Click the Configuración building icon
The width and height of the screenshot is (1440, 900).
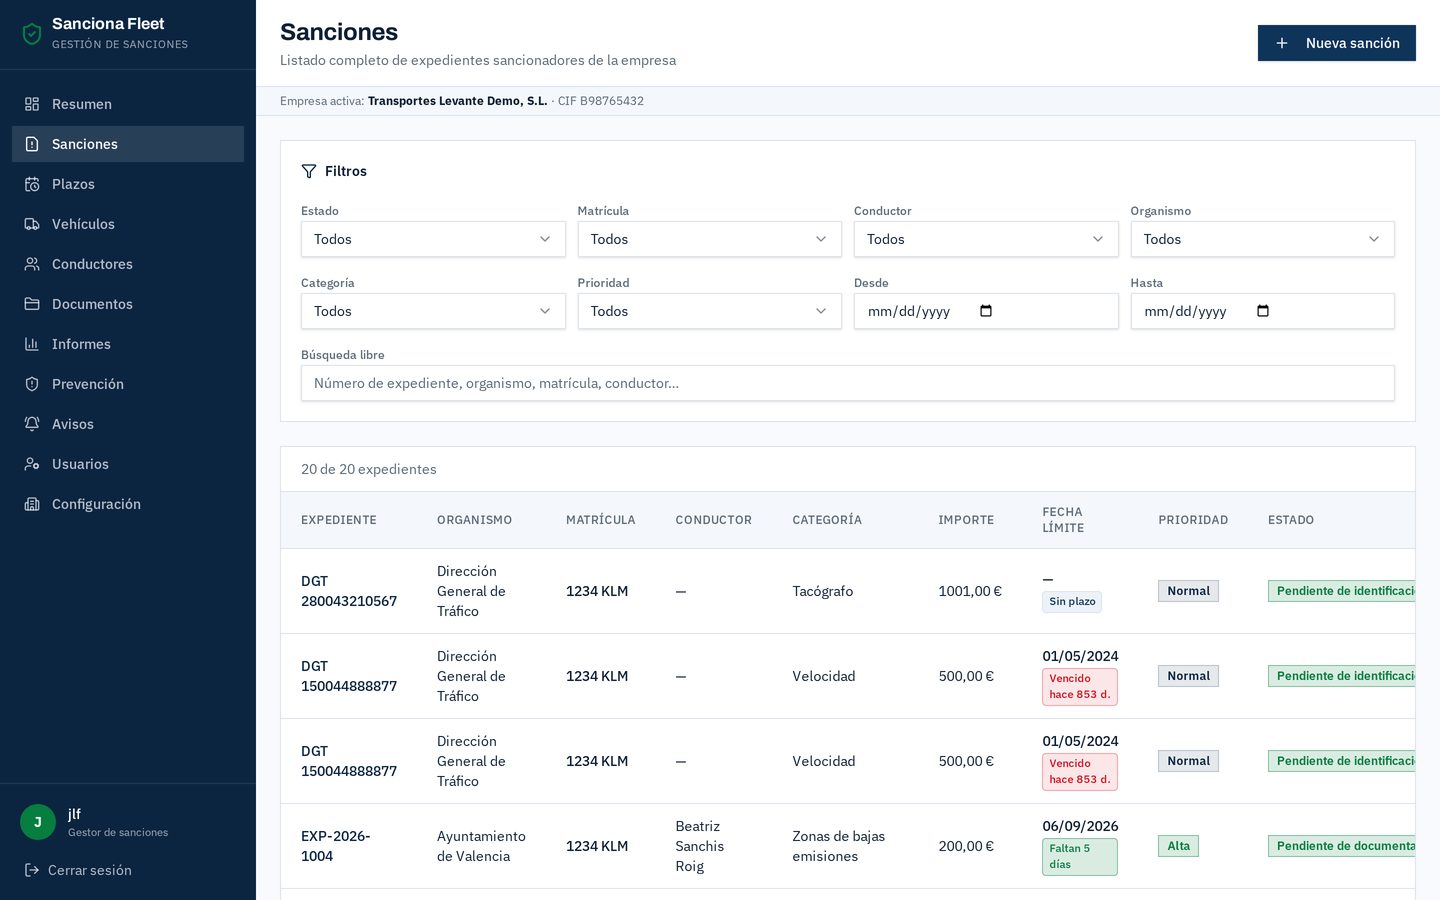pyautogui.click(x=32, y=504)
